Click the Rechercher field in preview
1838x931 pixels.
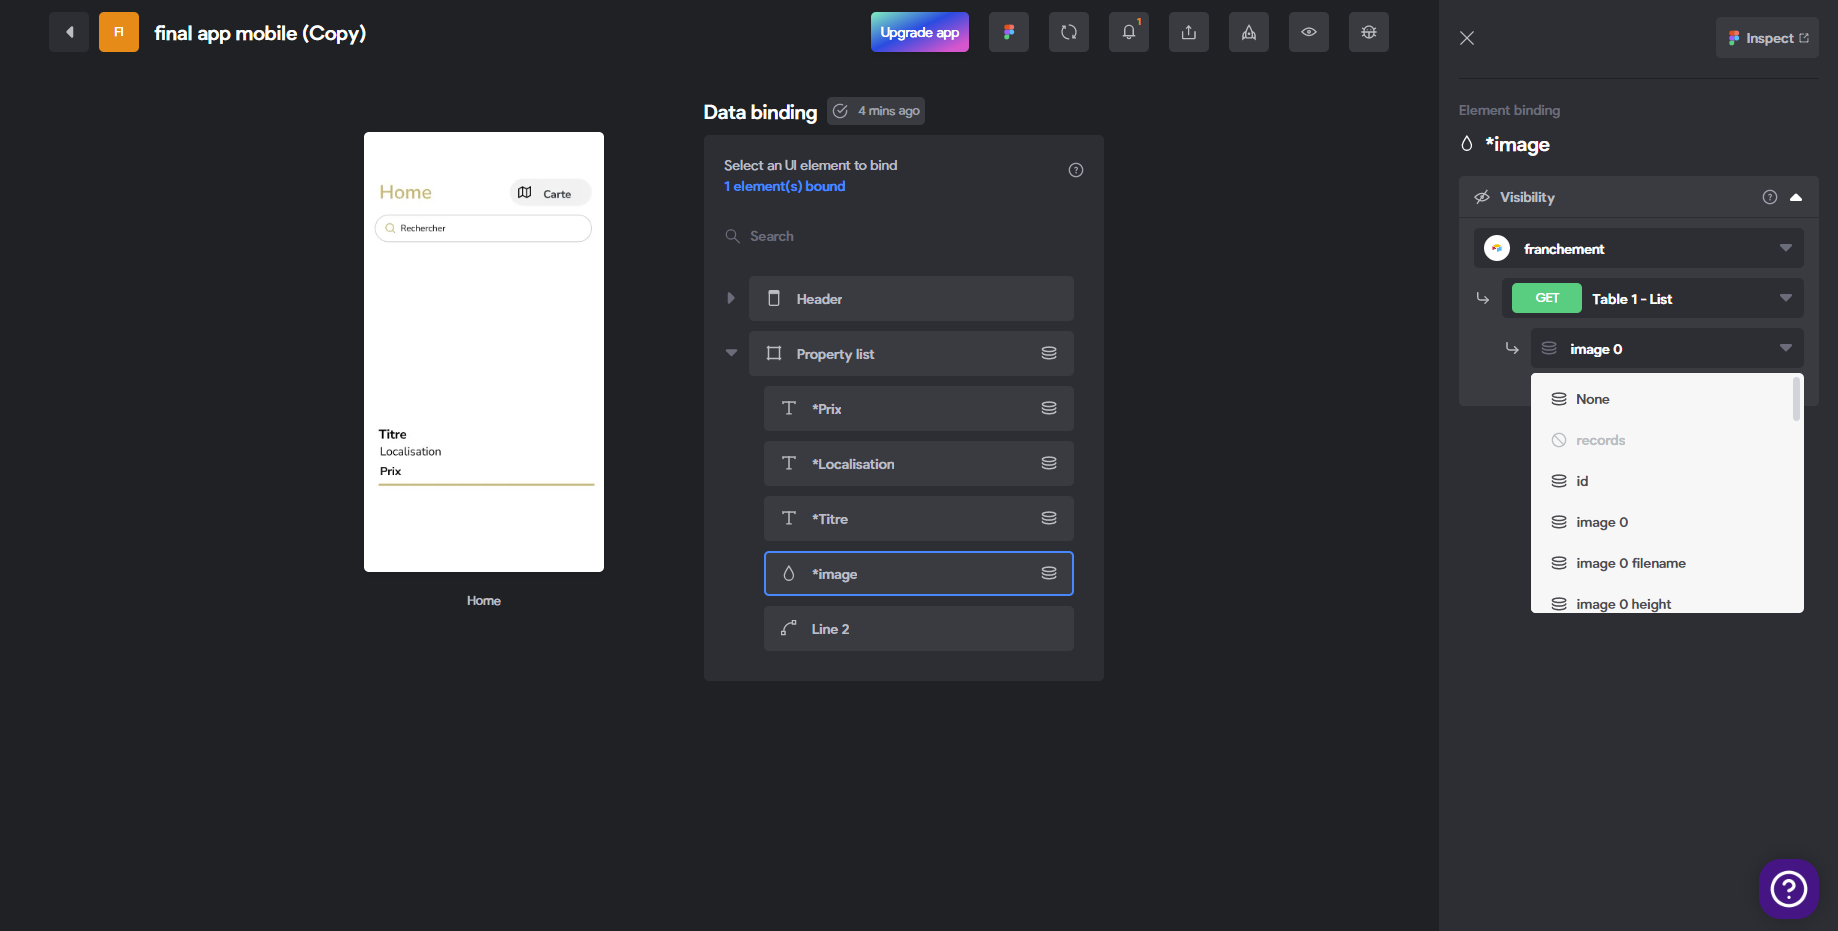pyautogui.click(x=483, y=228)
